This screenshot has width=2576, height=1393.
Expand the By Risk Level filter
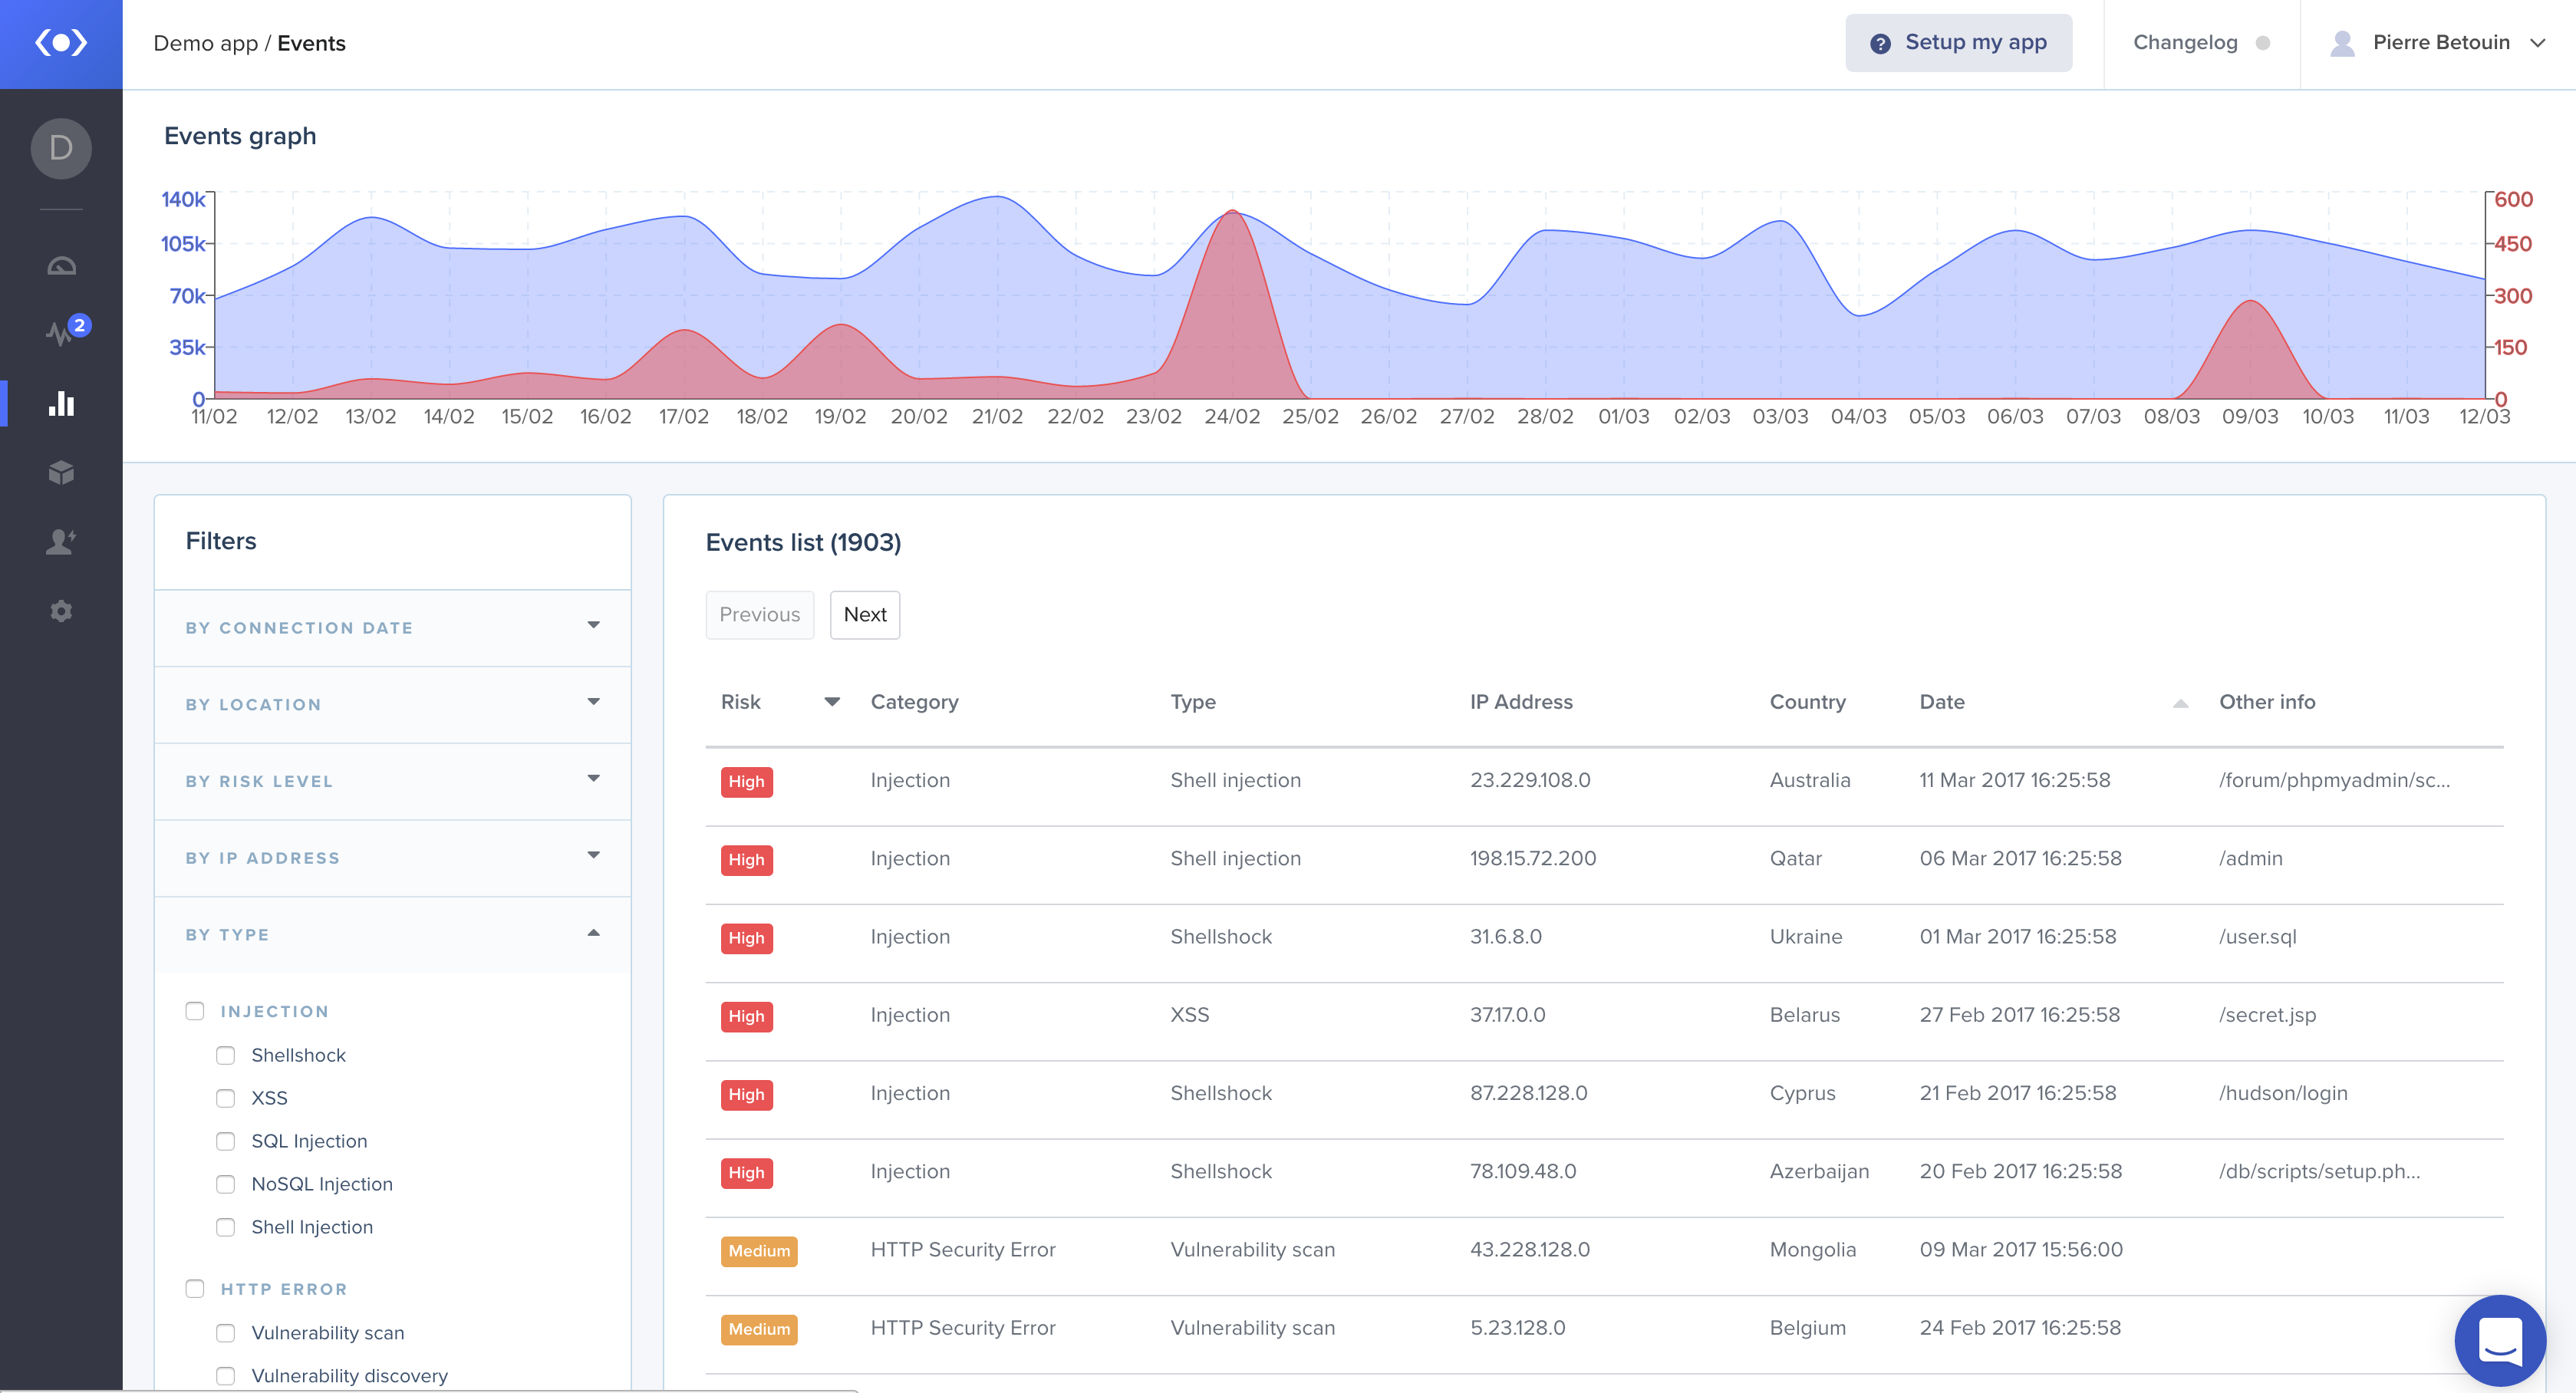tap(392, 781)
